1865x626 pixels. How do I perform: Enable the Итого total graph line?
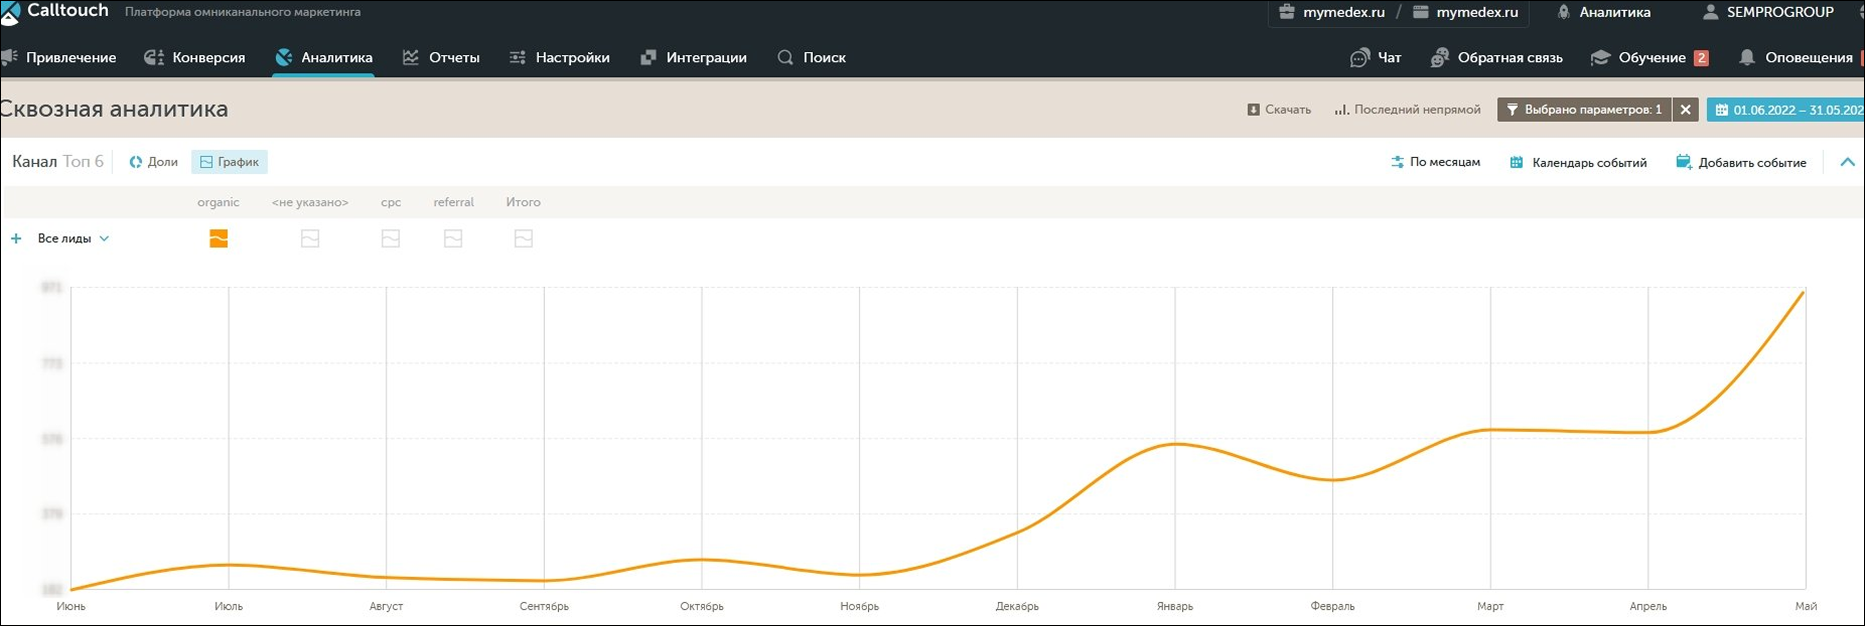click(x=523, y=239)
